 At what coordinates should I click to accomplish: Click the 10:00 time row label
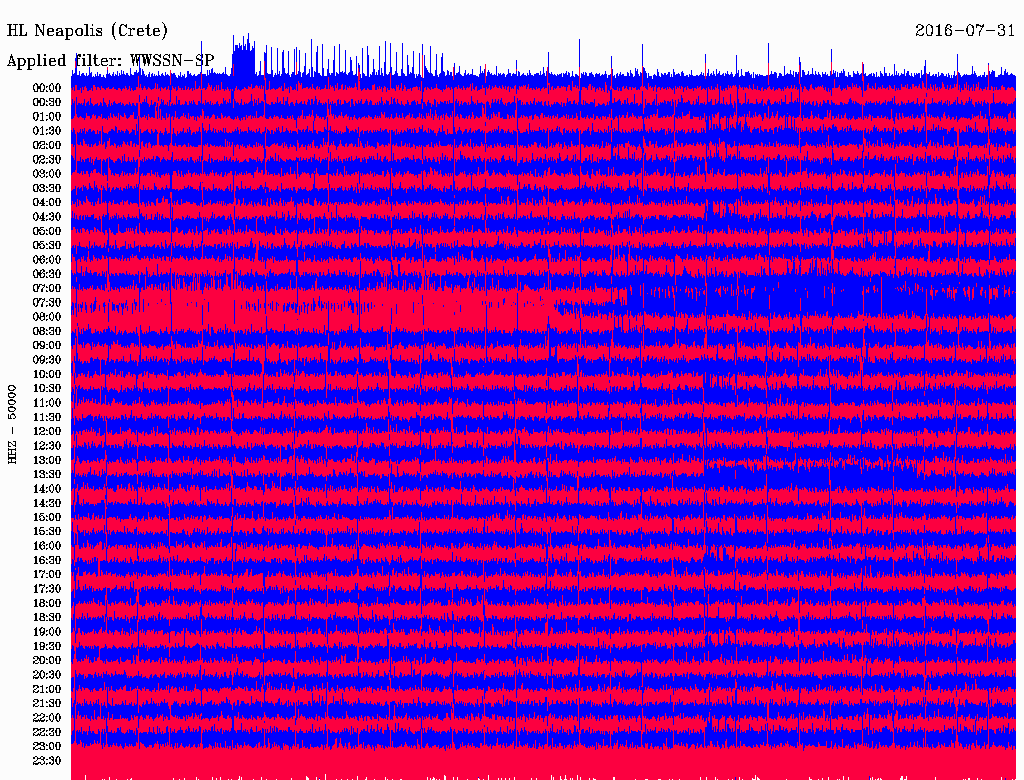(x=47, y=374)
